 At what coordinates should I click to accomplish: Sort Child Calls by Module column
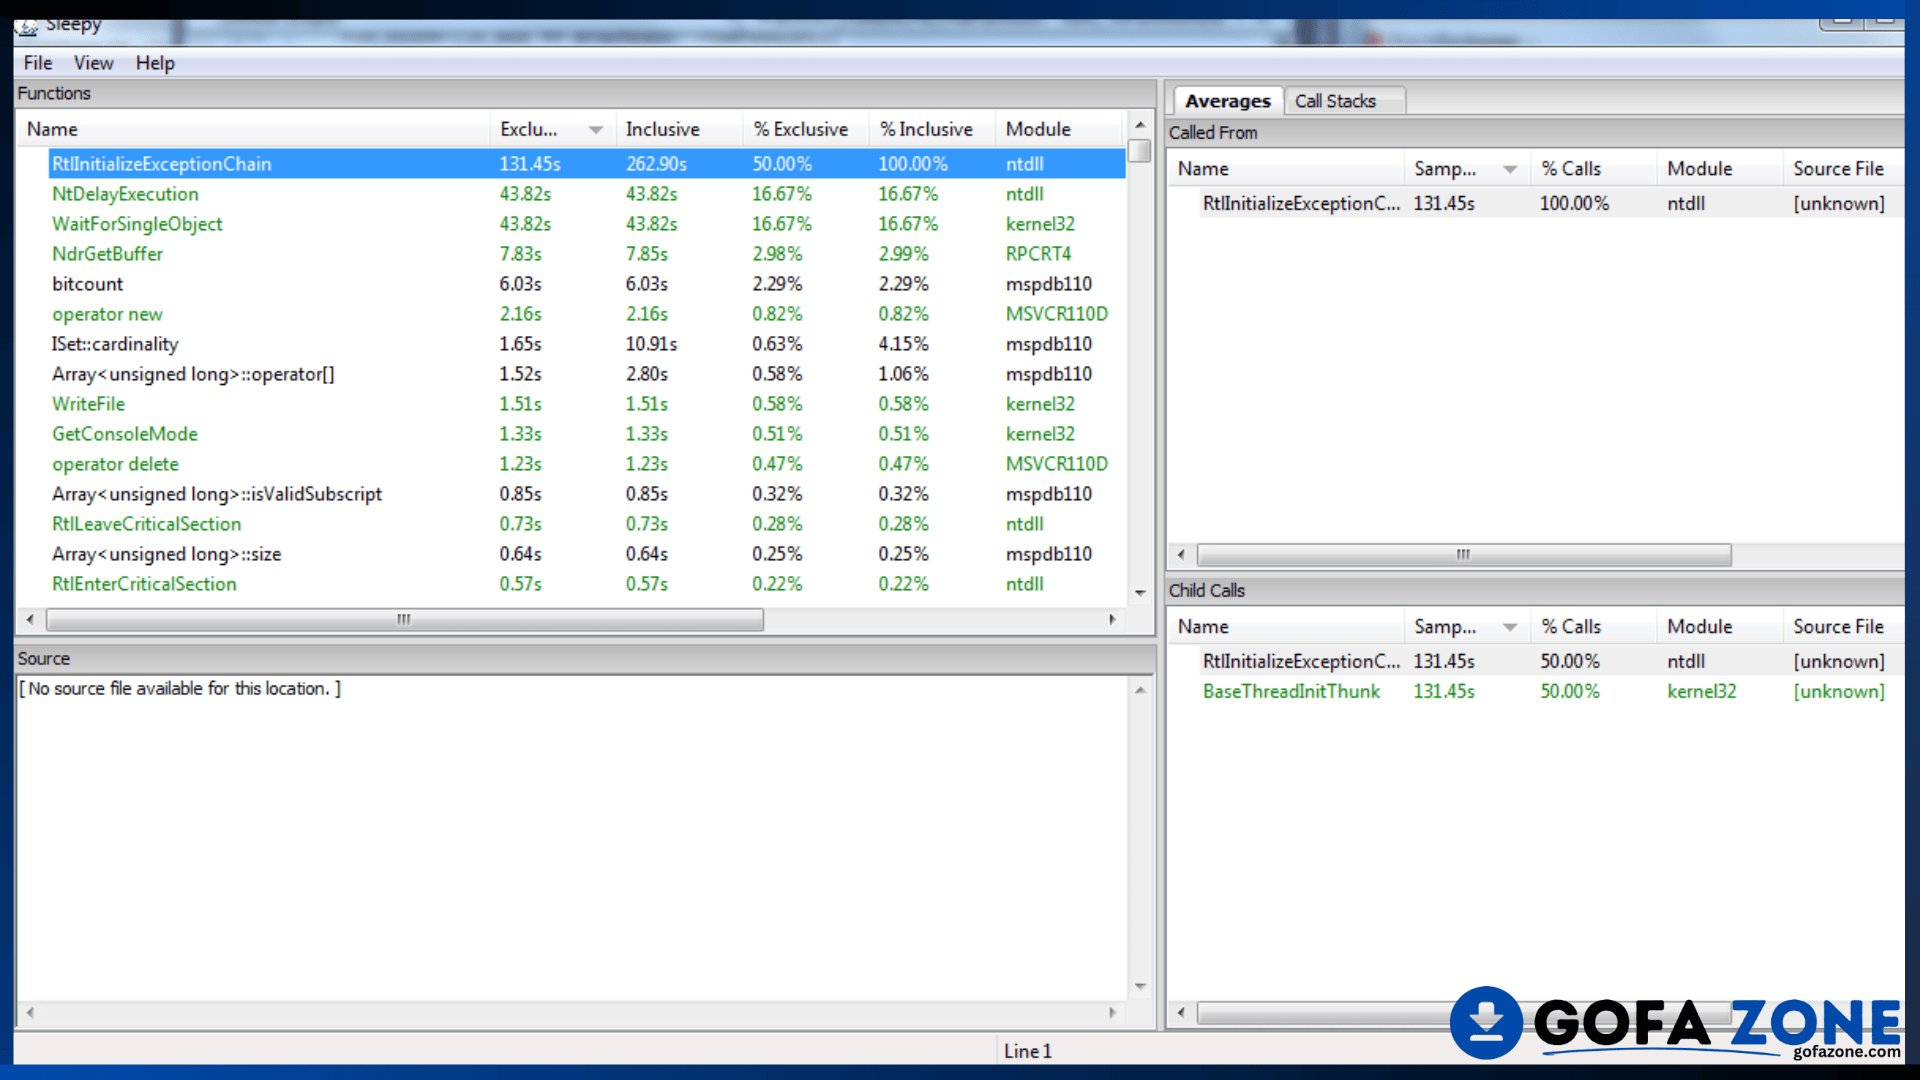click(1719, 627)
